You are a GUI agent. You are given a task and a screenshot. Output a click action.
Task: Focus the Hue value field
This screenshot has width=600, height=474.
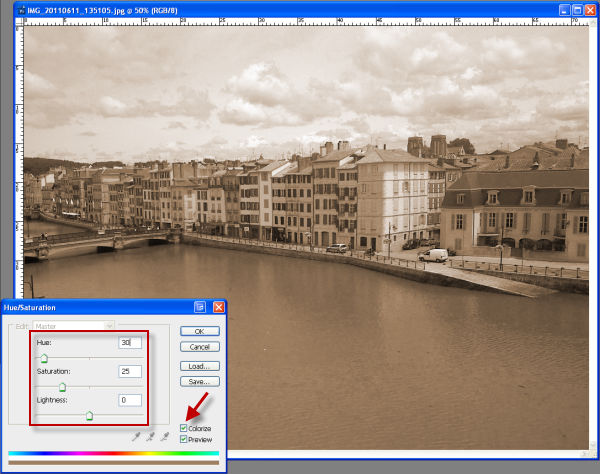pos(129,343)
